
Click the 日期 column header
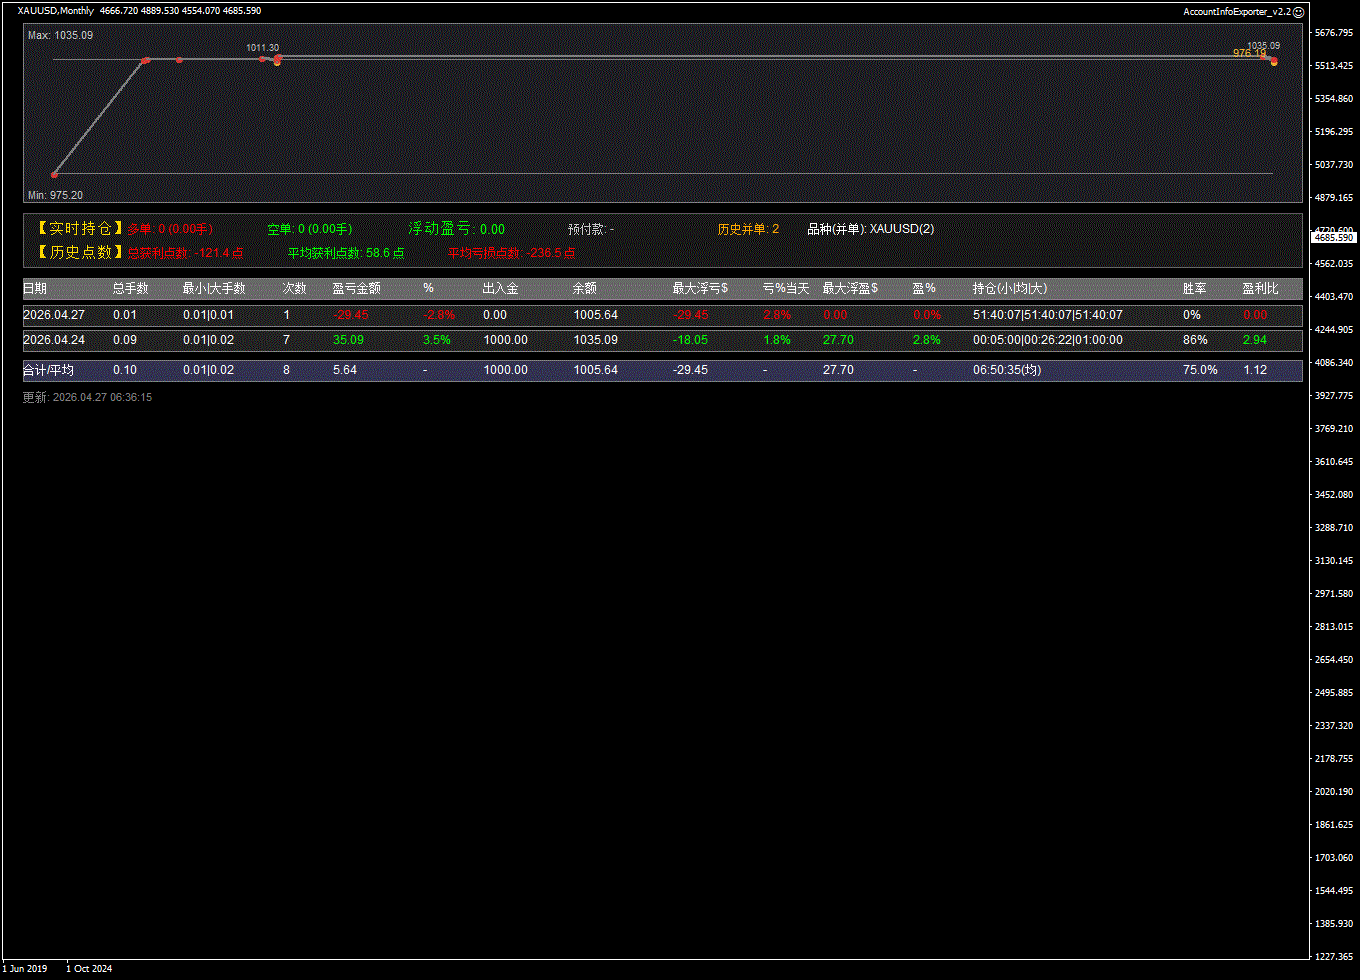(x=35, y=288)
